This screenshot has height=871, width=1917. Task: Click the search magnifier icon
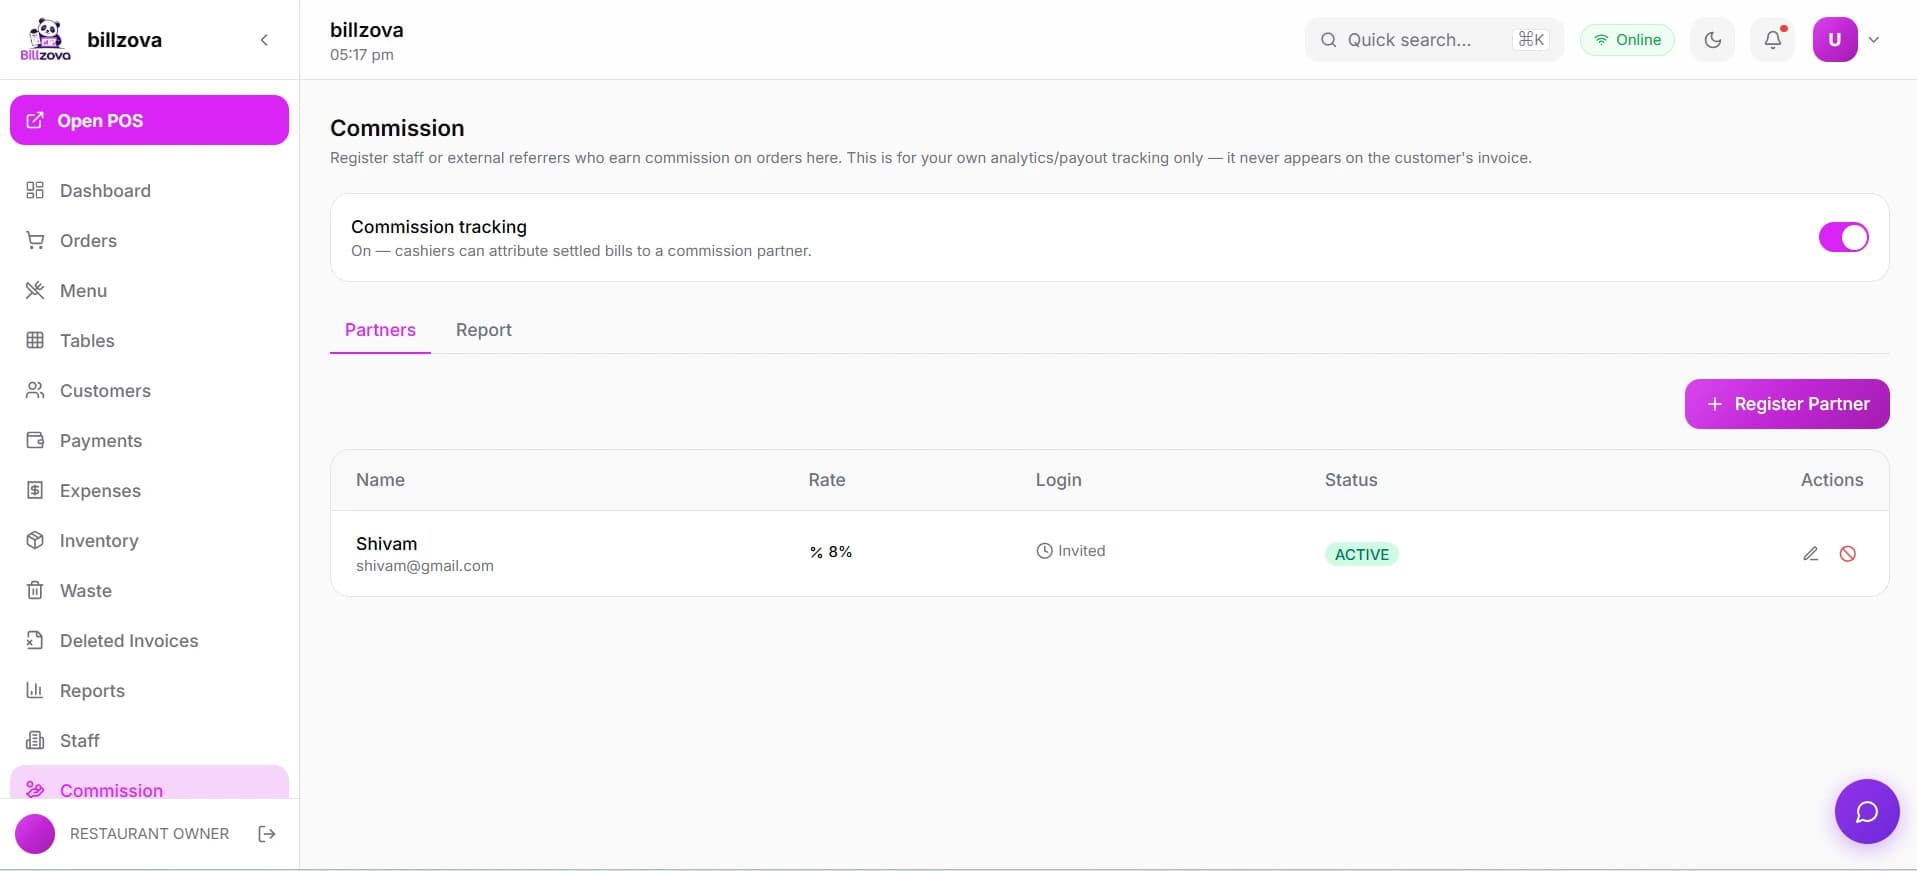[1328, 40]
